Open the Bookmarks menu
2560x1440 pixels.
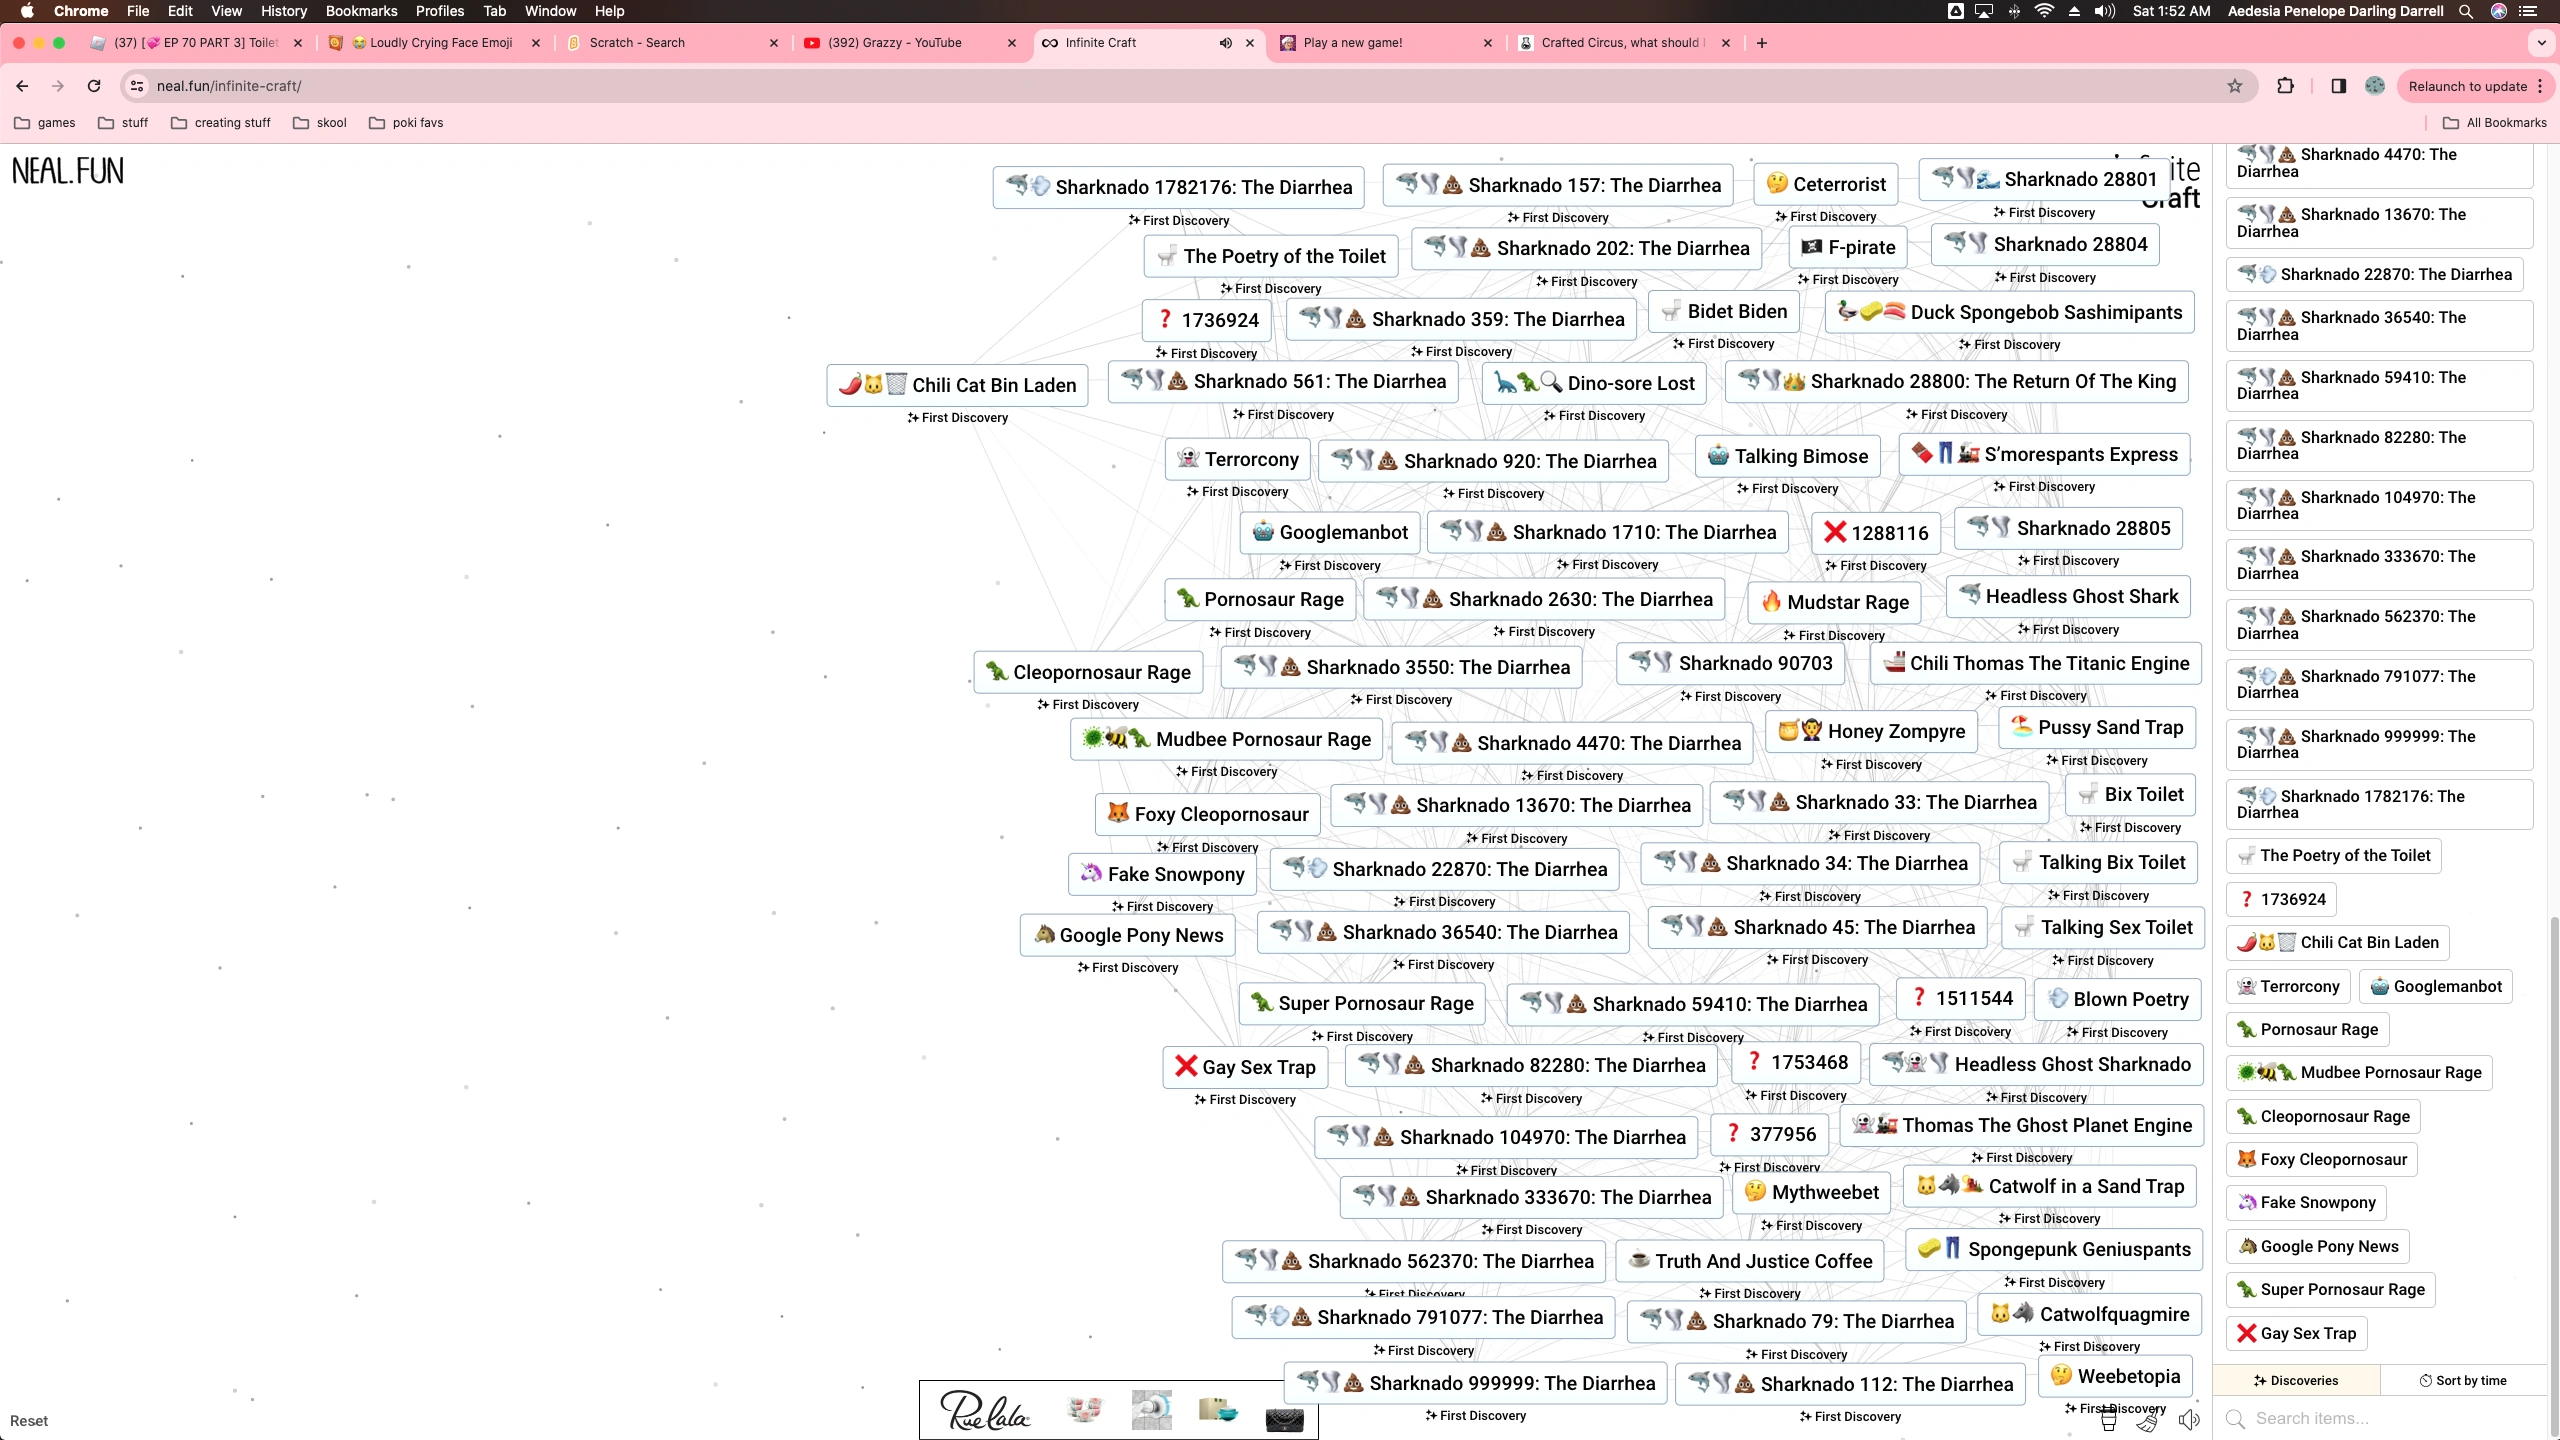coord(361,11)
